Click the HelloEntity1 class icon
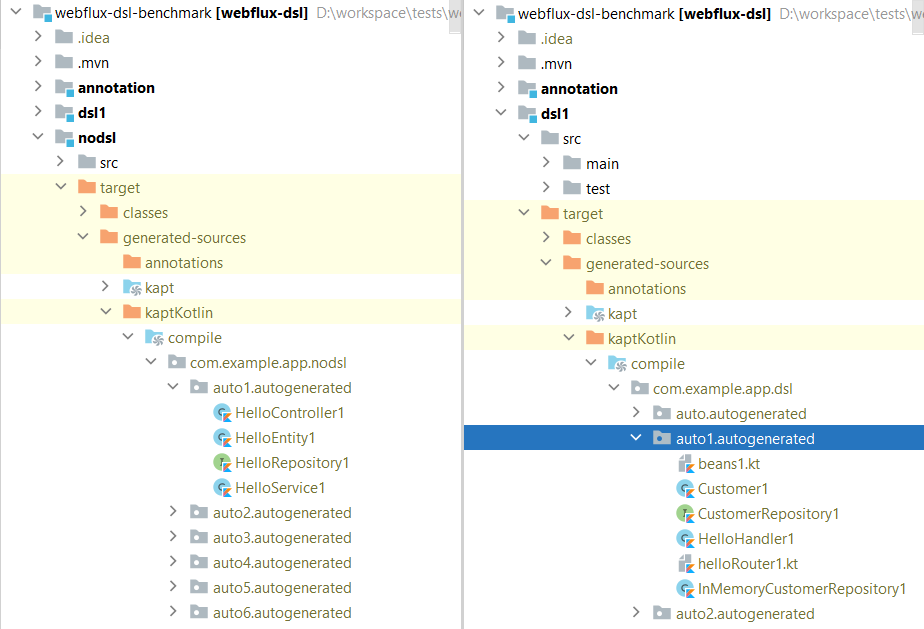The image size is (924, 629). [222, 438]
